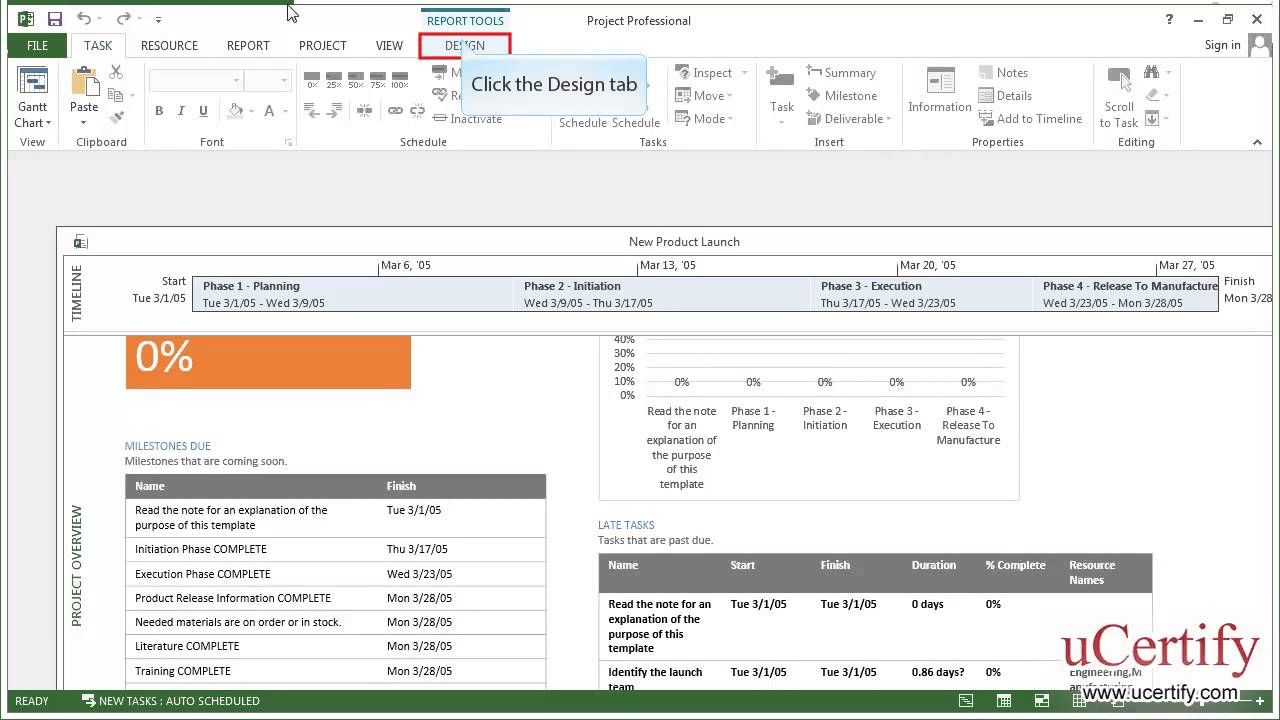Mark task 50% complete
The image size is (1280, 720).
[356, 79]
